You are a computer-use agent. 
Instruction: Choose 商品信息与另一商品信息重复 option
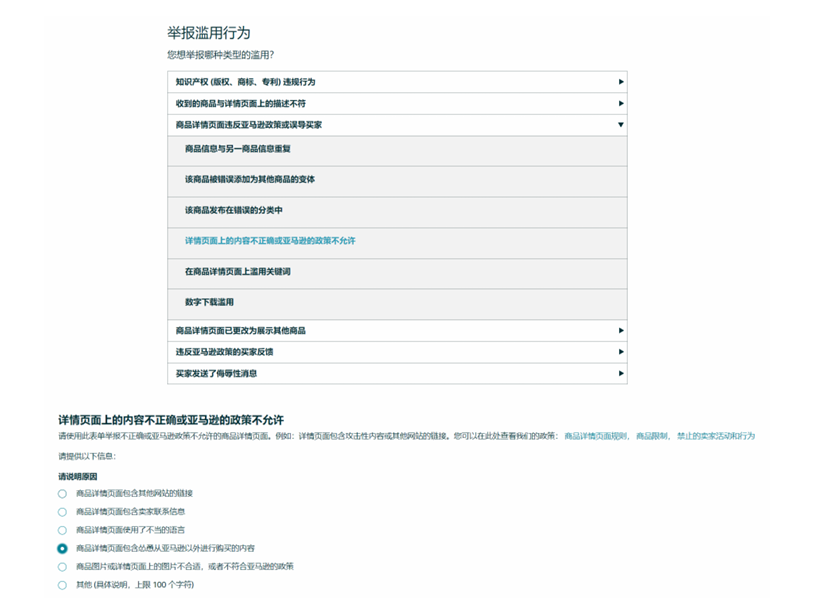coord(238,150)
